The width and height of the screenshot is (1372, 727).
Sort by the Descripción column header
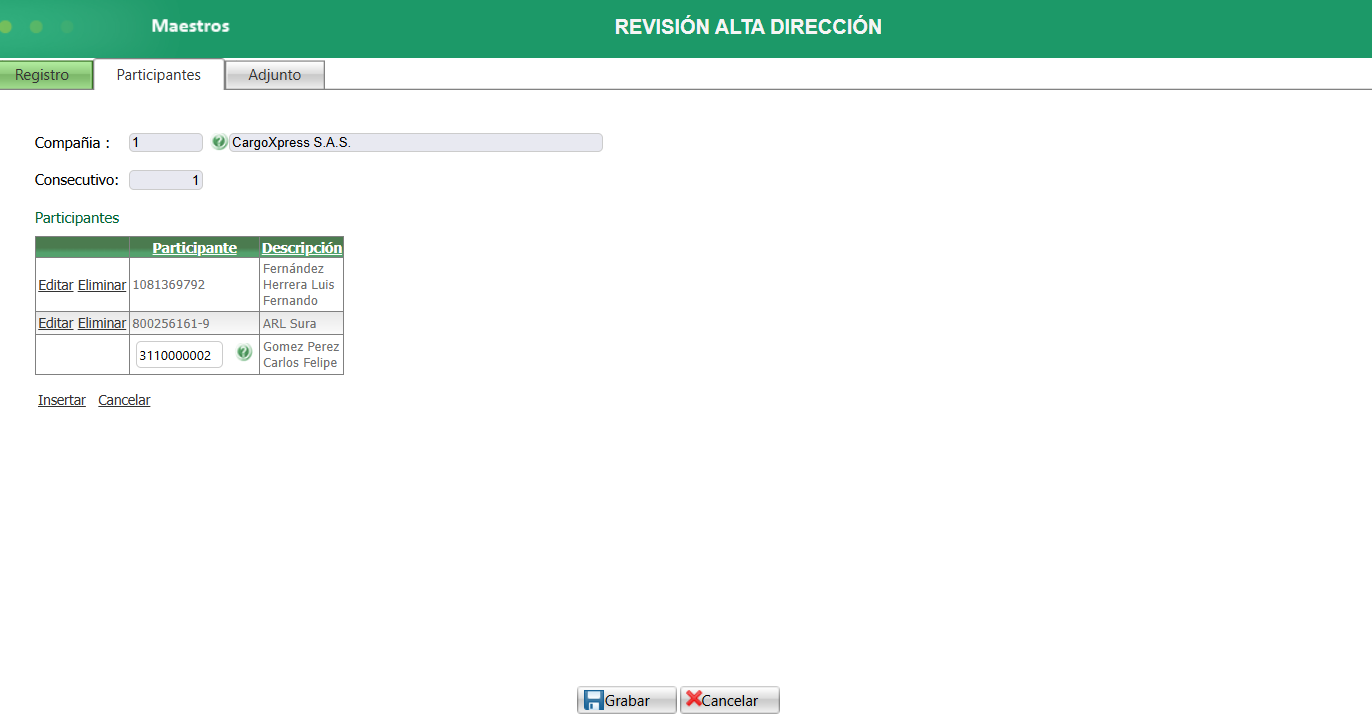click(301, 247)
